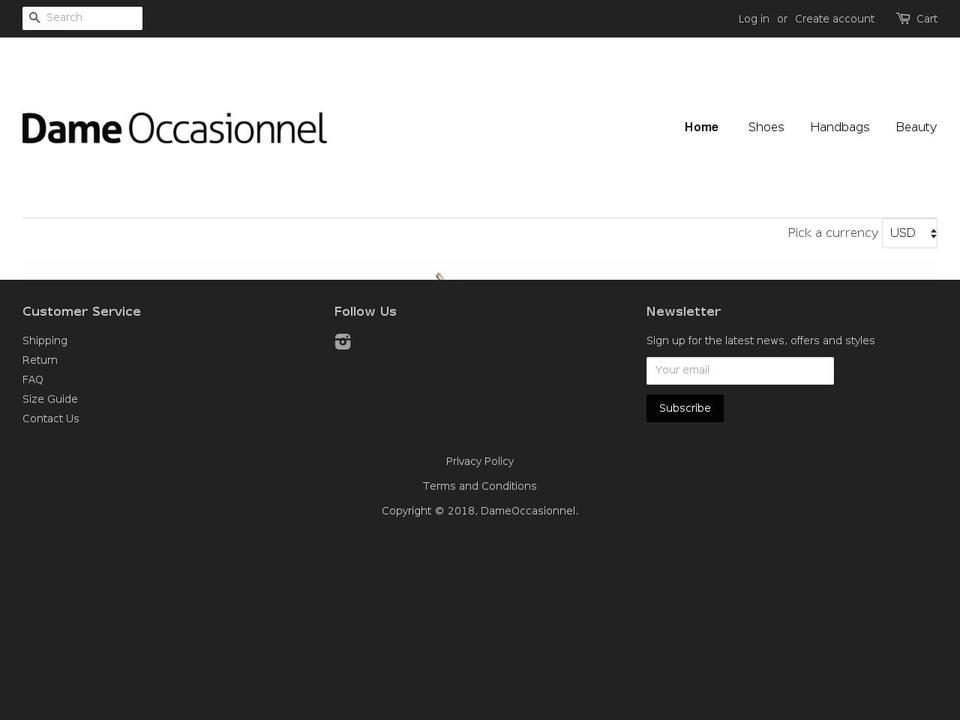Open the Privacy Policy link
Viewport: 960px width, 720px height.
[x=480, y=461]
